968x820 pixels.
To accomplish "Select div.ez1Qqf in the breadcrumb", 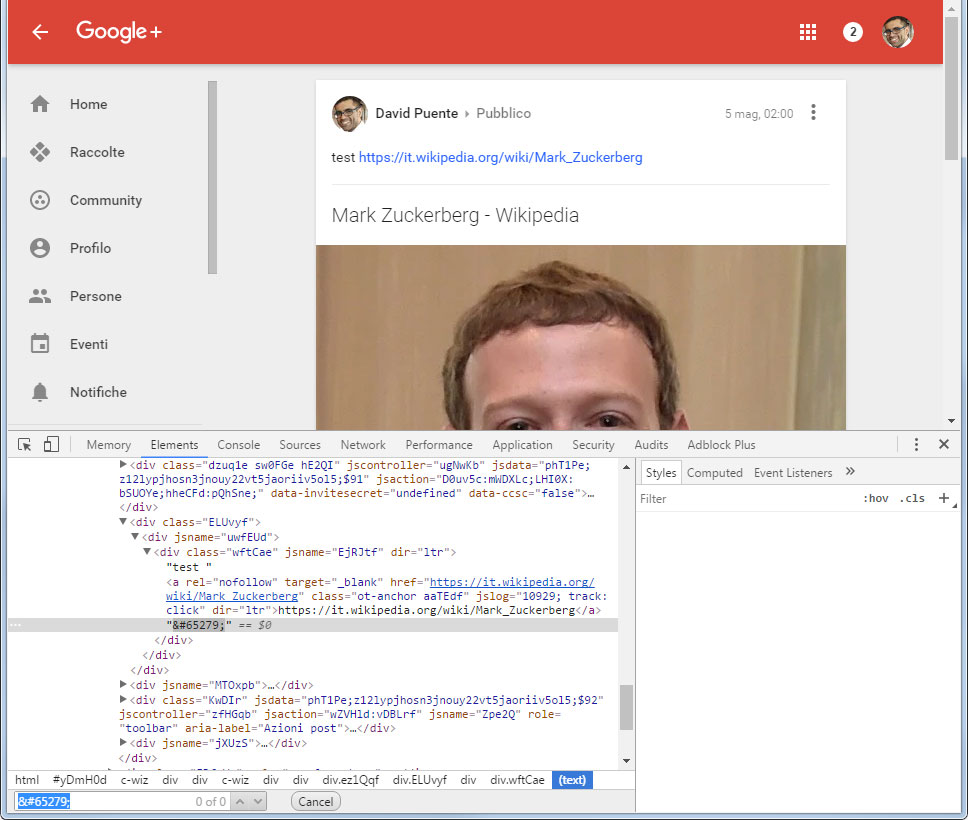I will (x=350, y=780).
